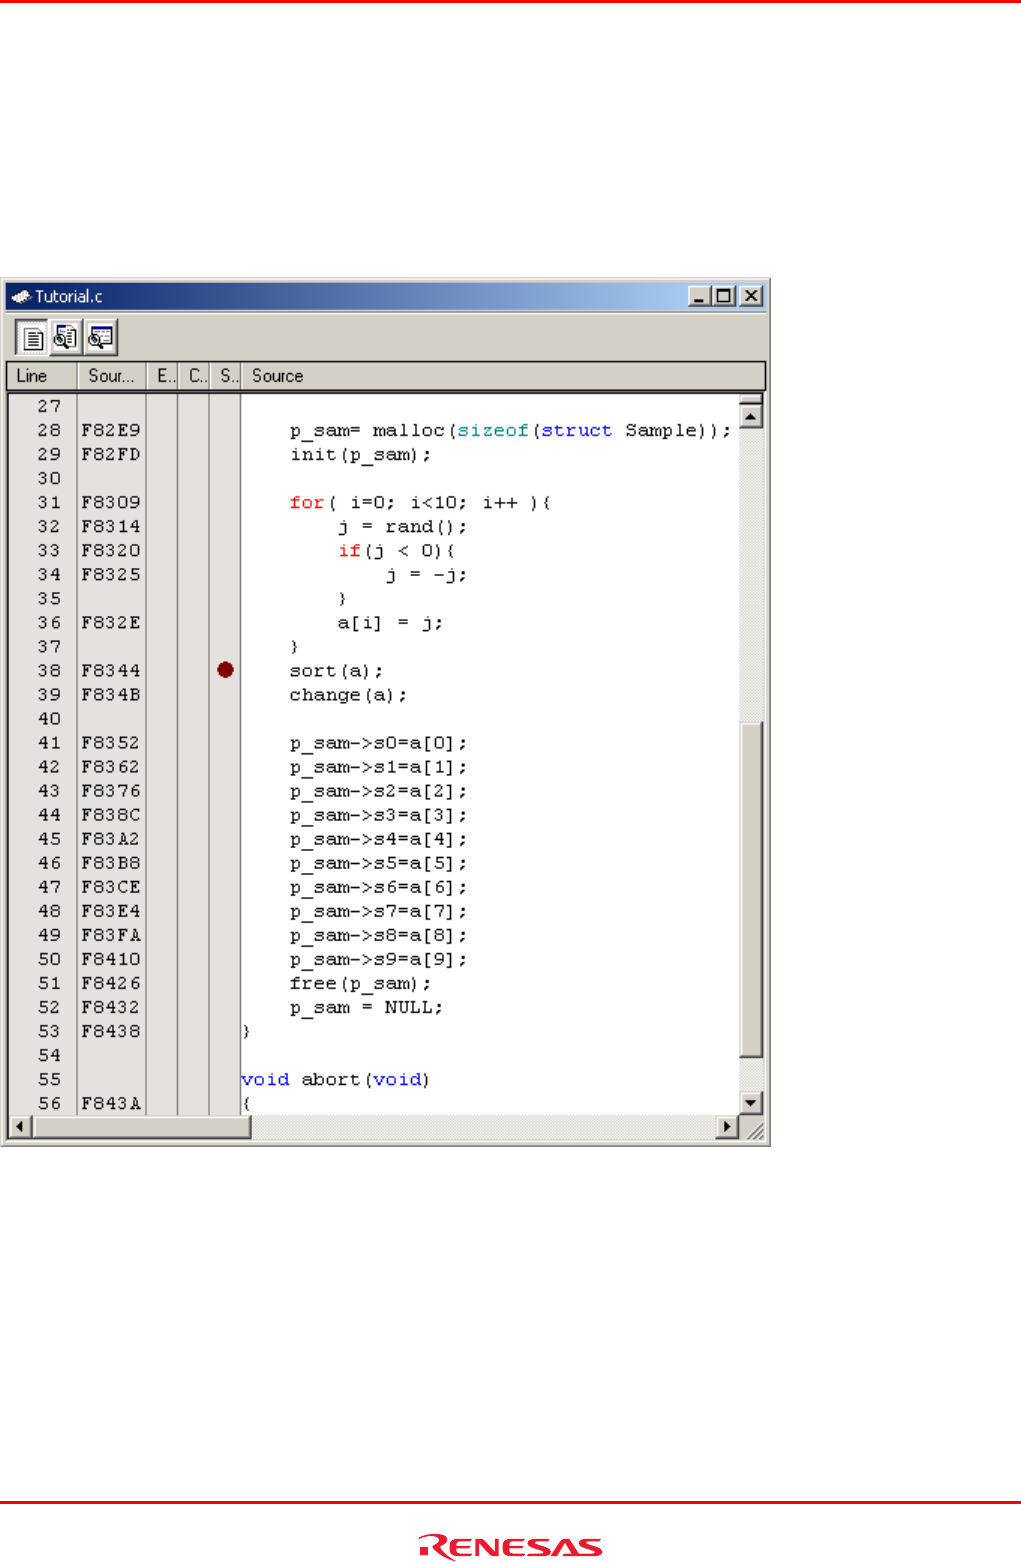Click the red breakpoint on line 38
The height and width of the screenshot is (1562, 1021).
(225, 670)
